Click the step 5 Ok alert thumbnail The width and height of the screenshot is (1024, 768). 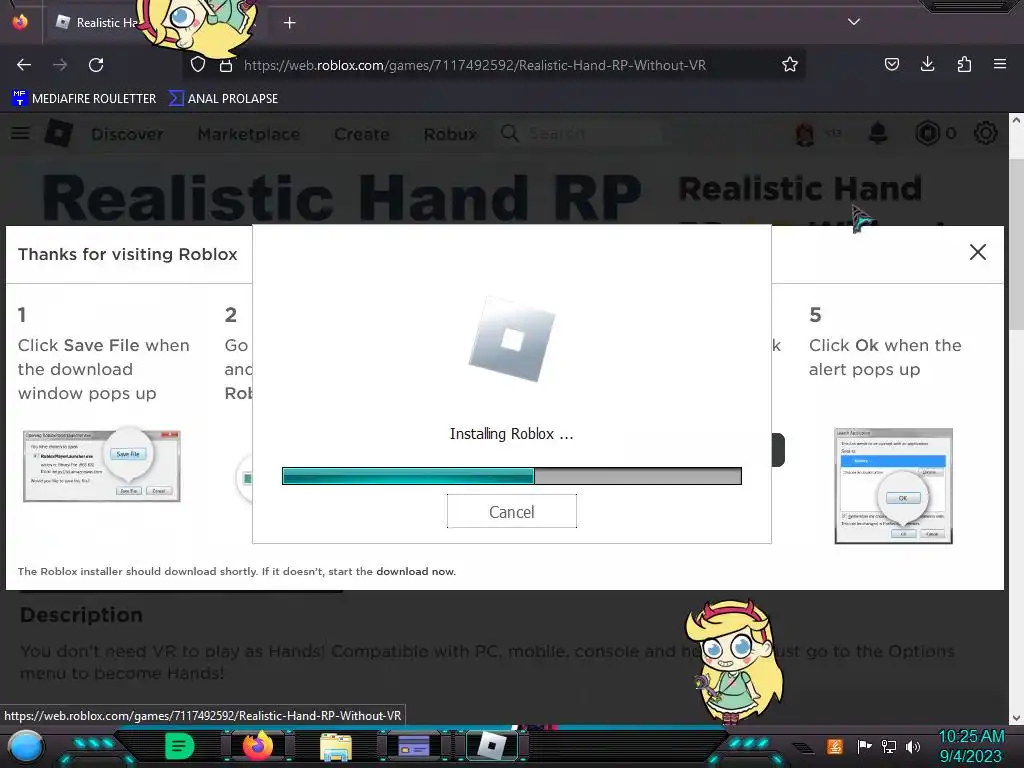(x=893, y=486)
